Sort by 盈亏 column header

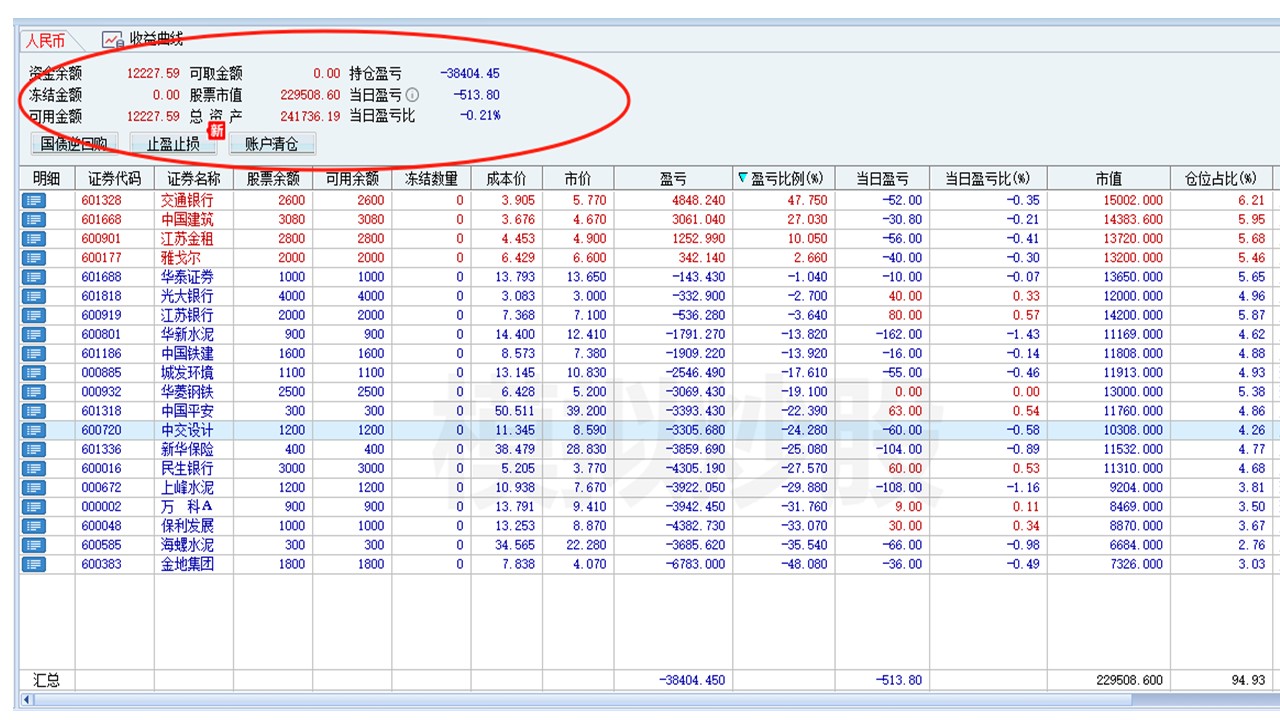pos(673,179)
